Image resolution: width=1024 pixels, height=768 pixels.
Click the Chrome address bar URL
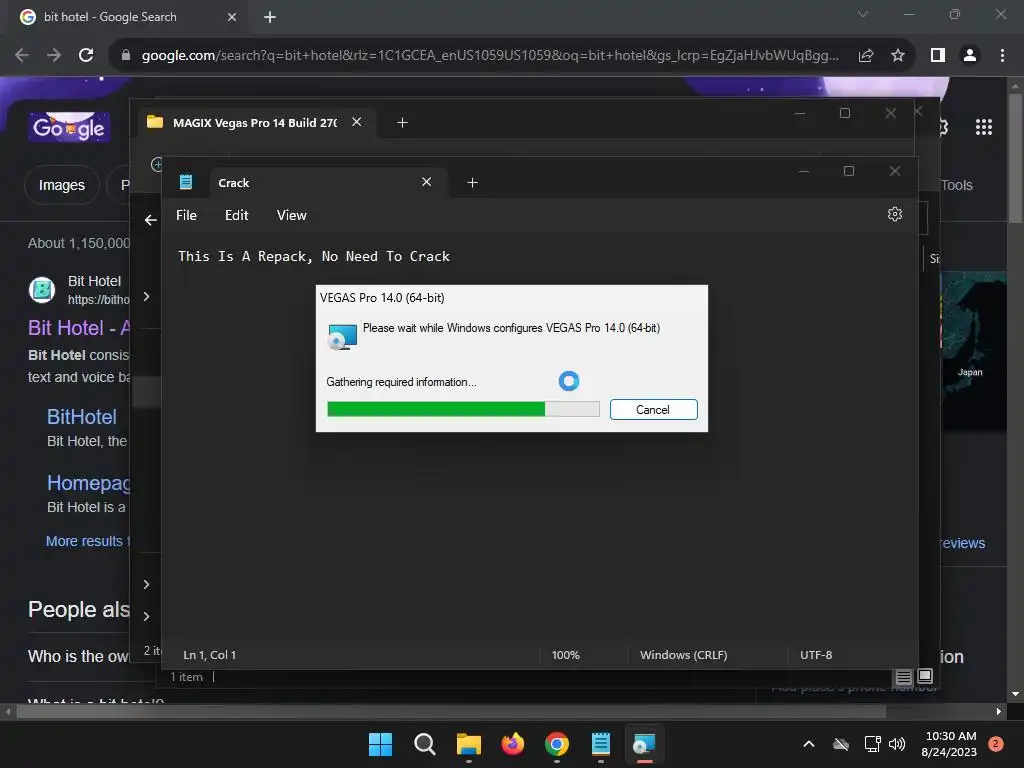click(490, 56)
